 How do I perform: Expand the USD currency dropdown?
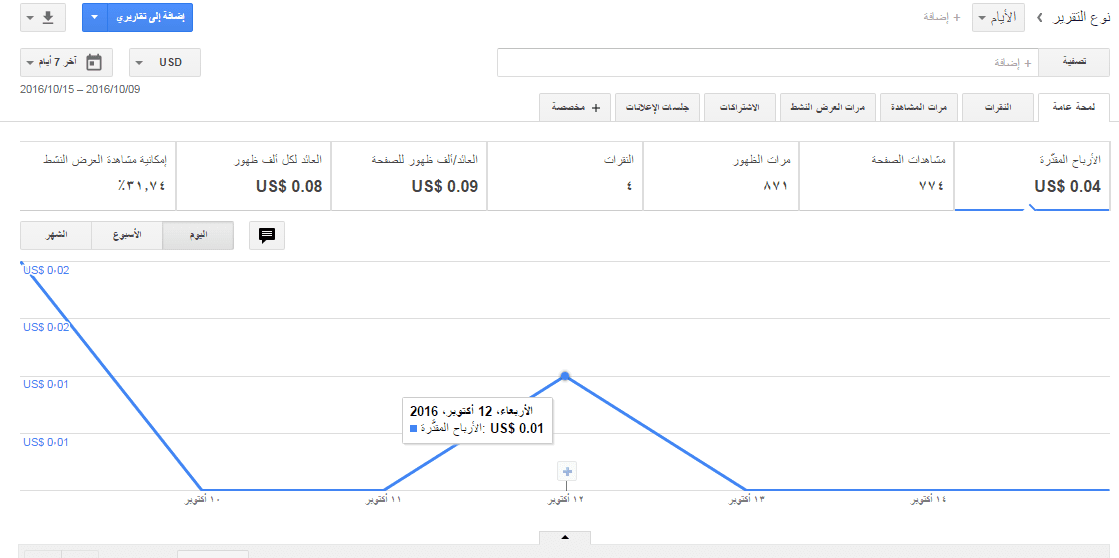[x=165, y=62]
